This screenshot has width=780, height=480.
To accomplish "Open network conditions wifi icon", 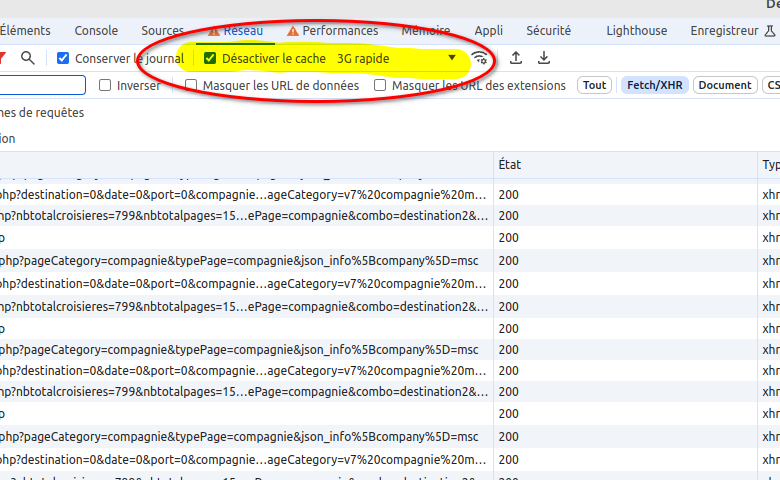I will coord(480,58).
